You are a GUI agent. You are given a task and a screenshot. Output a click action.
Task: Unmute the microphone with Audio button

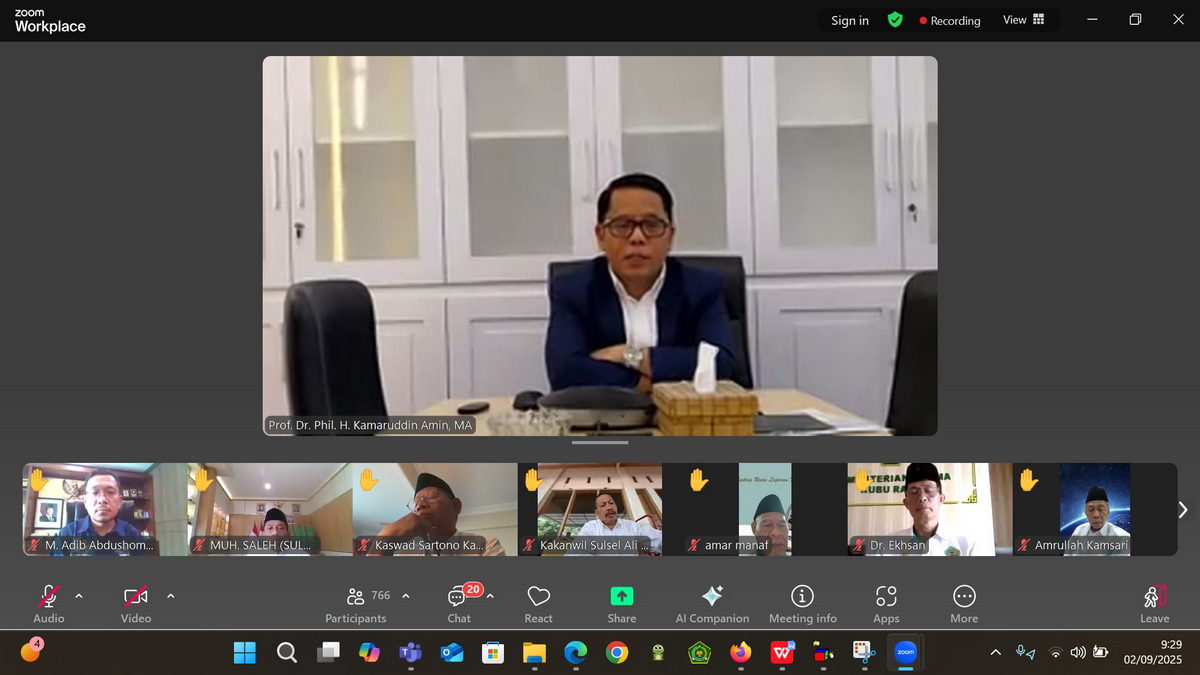48,604
